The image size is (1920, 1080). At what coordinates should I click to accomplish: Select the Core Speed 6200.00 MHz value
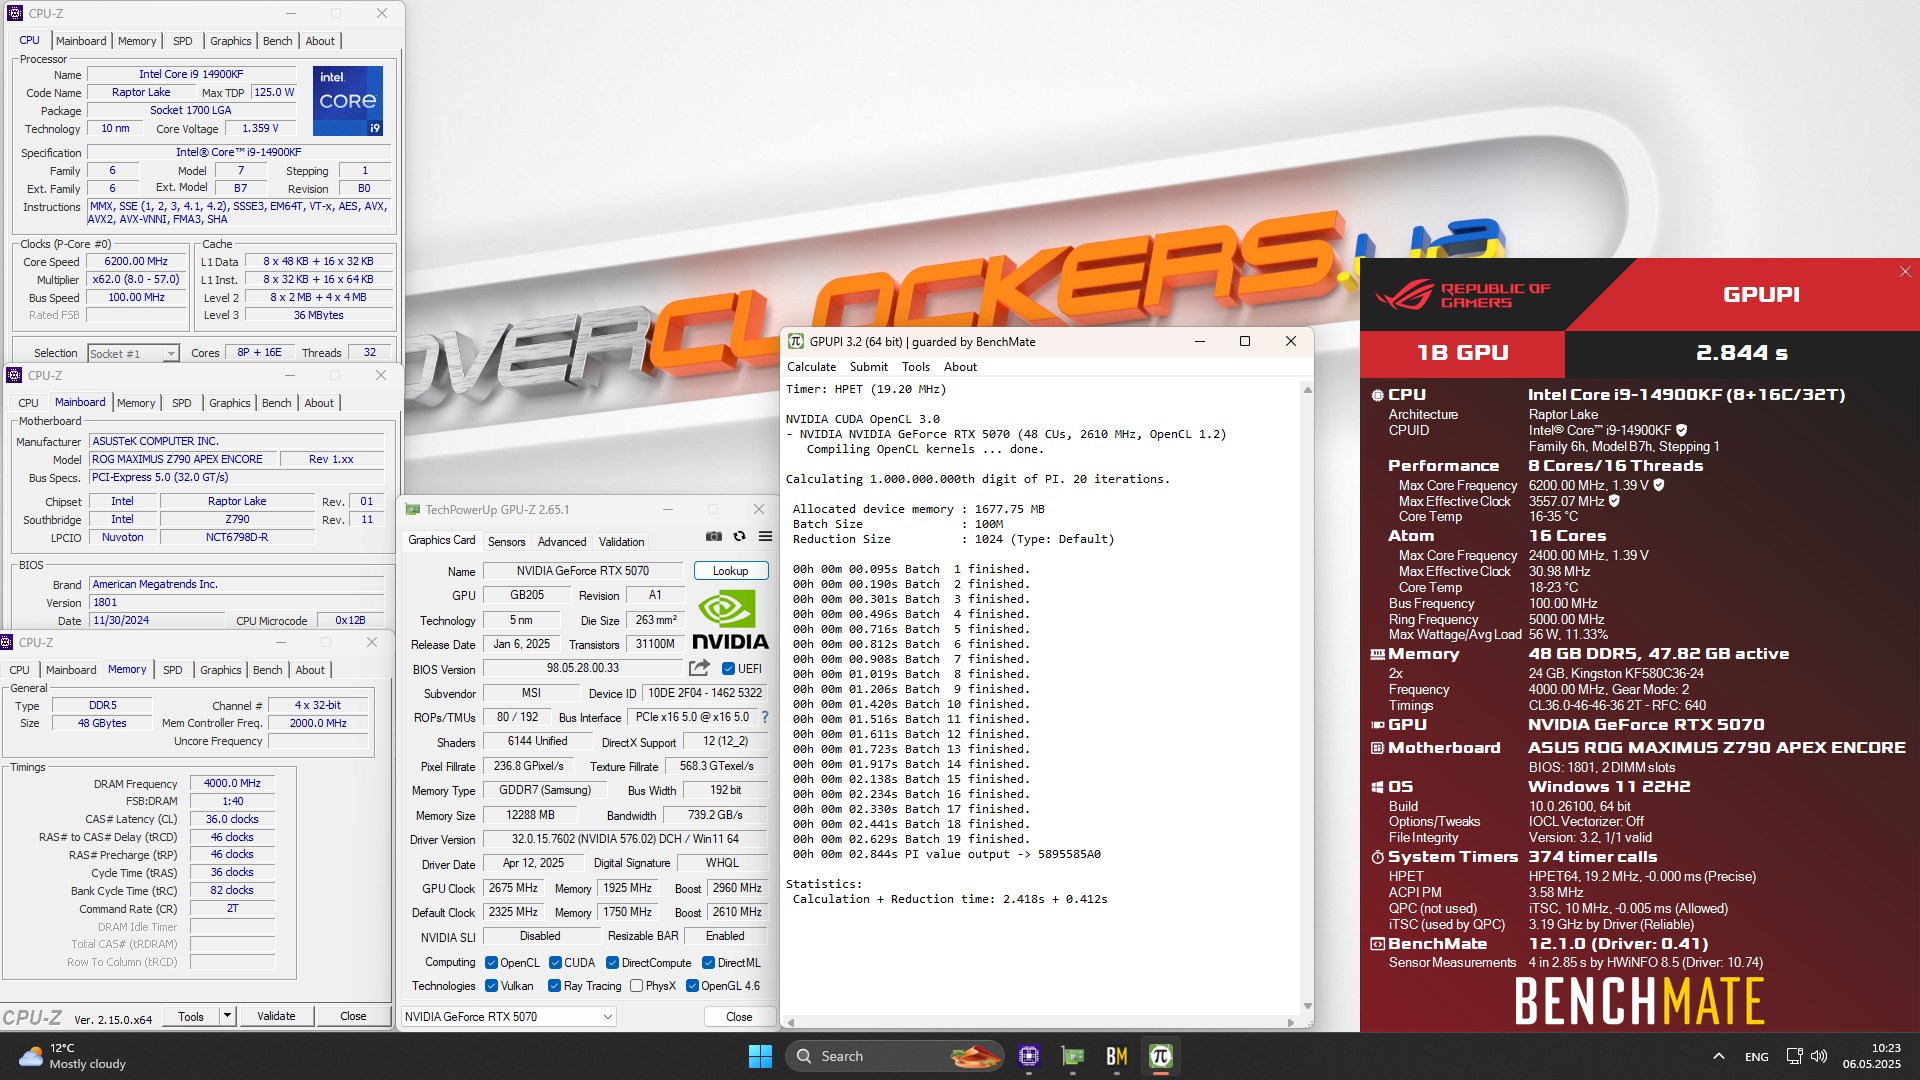pos(136,262)
